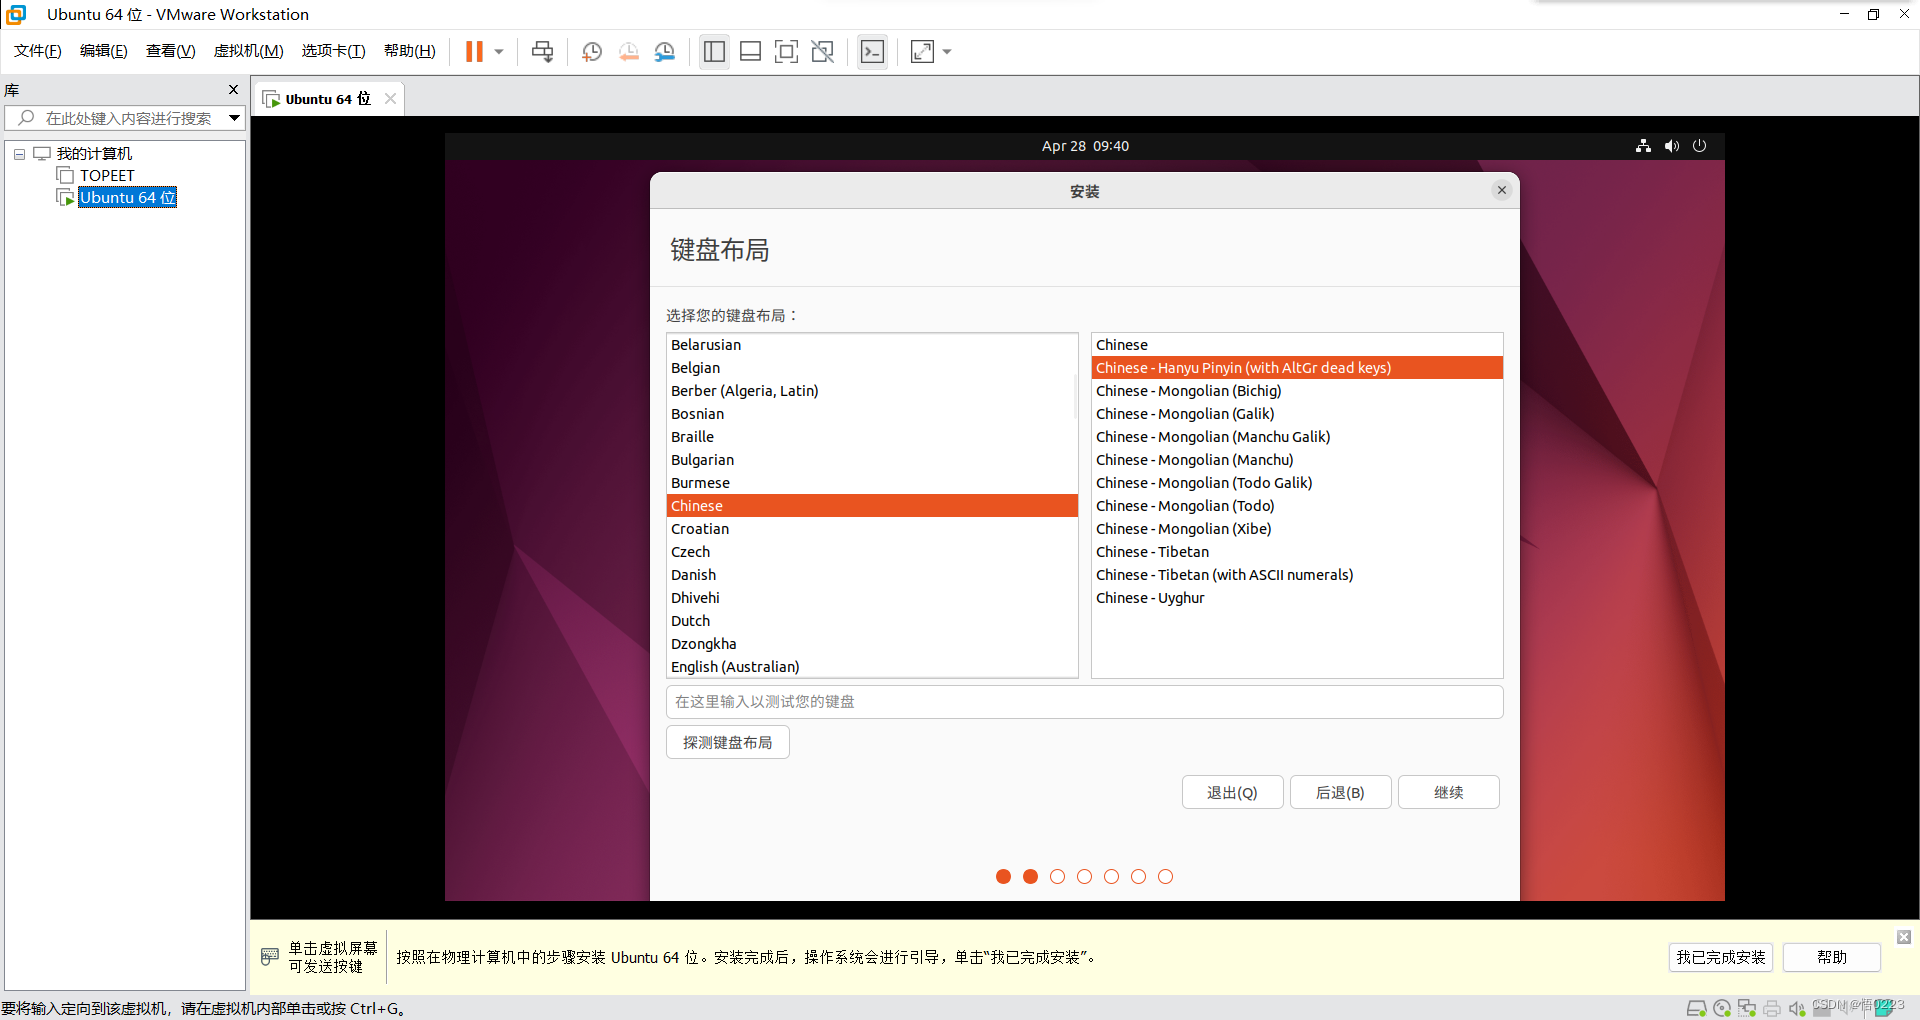Enter full screen mode from the toolbar
Screen dimensions: 1920x1020
[787, 52]
